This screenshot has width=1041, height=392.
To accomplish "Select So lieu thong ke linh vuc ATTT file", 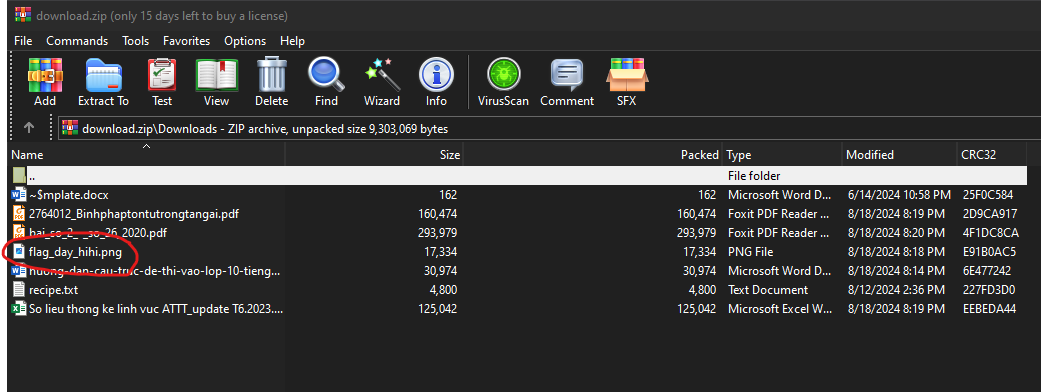I will pos(156,309).
